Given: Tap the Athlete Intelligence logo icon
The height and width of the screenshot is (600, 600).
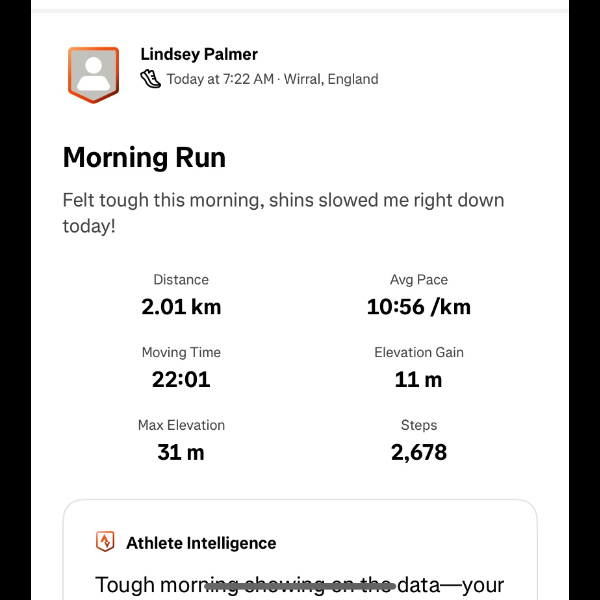Looking at the screenshot, I should coord(105,542).
